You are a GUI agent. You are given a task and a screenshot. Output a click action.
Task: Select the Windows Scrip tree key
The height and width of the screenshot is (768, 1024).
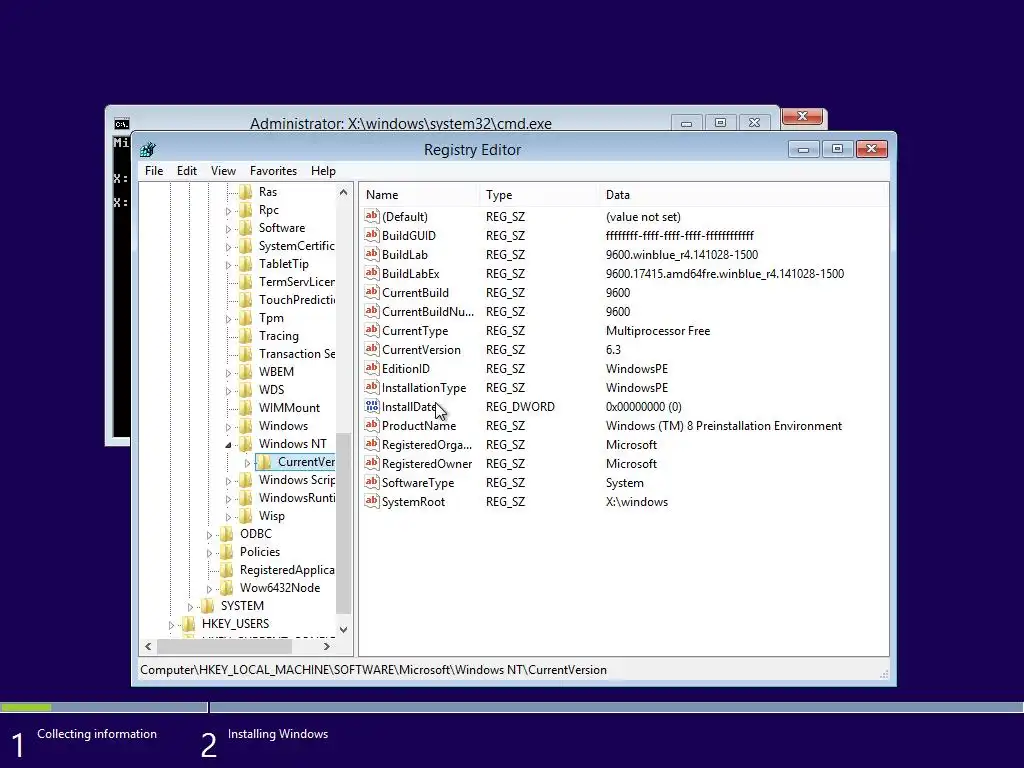297,480
